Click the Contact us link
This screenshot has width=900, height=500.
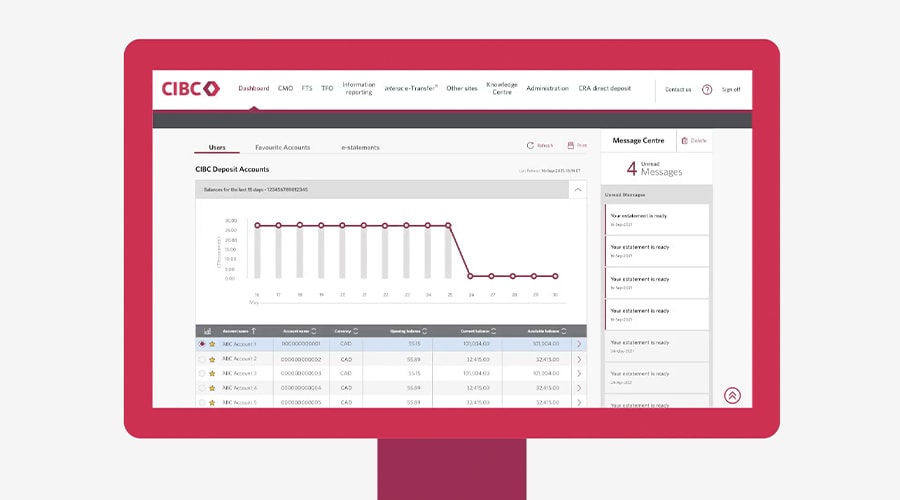[678, 90]
